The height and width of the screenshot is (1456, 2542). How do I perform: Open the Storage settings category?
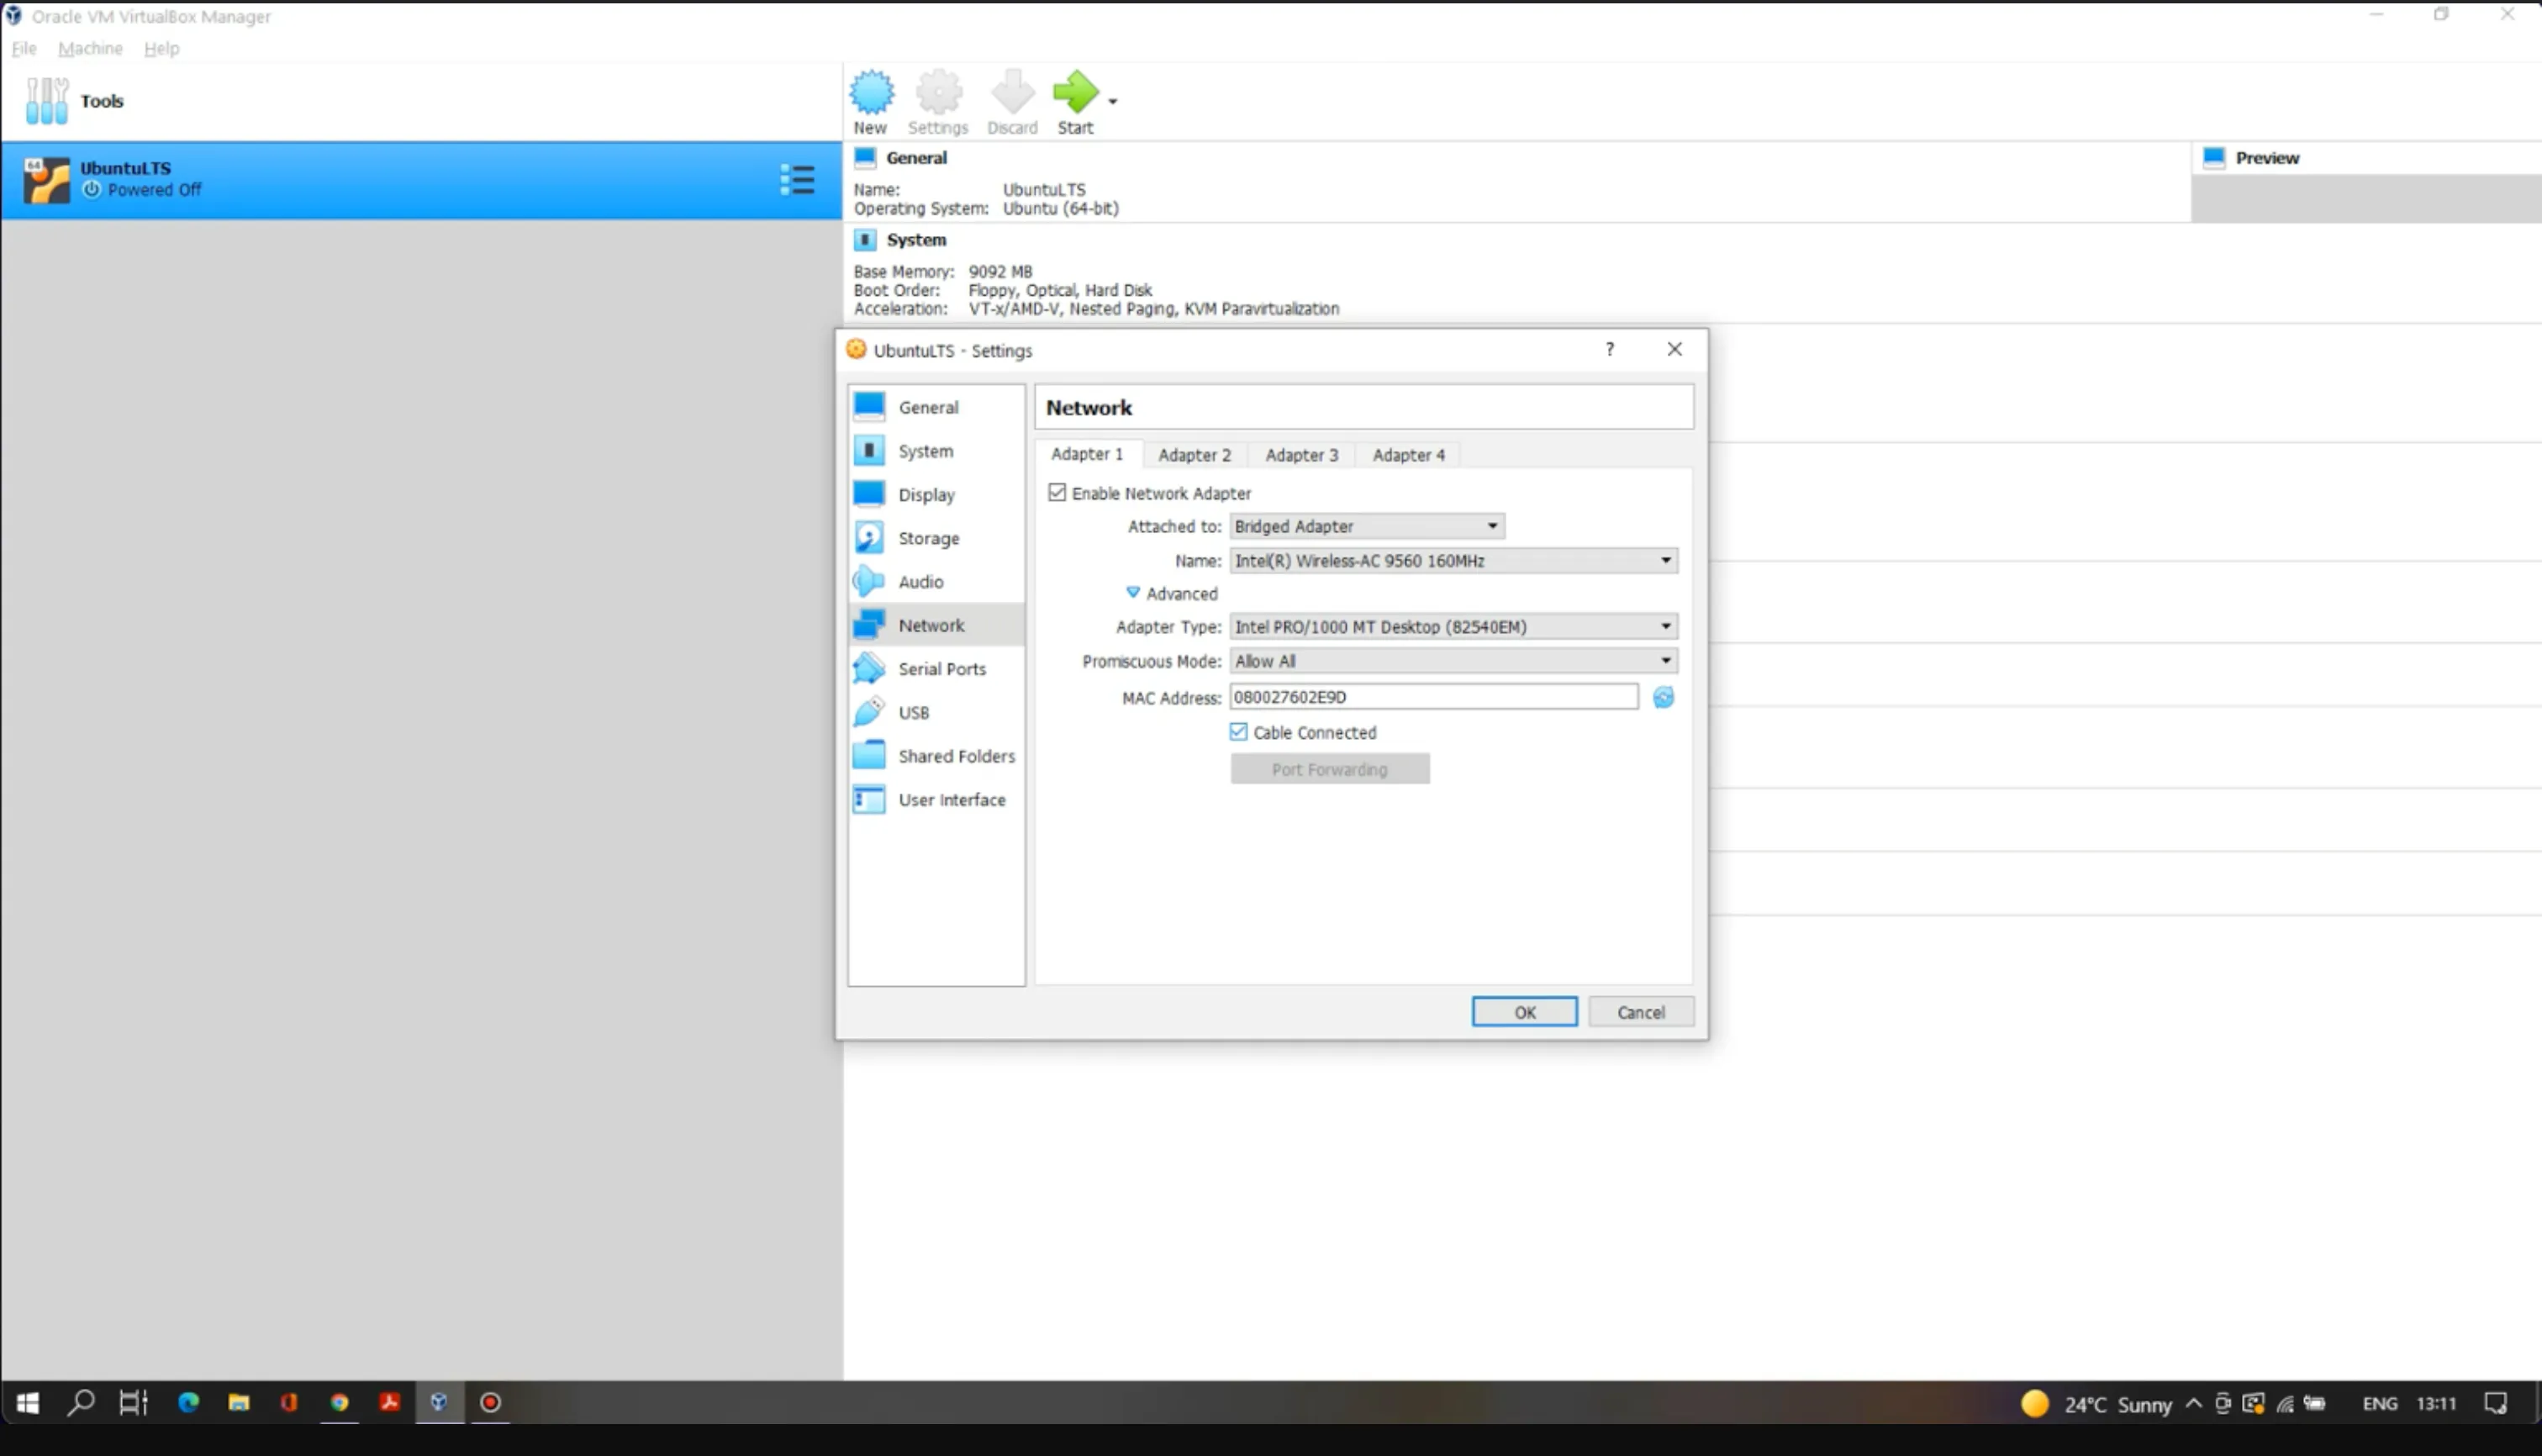(928, 538)
